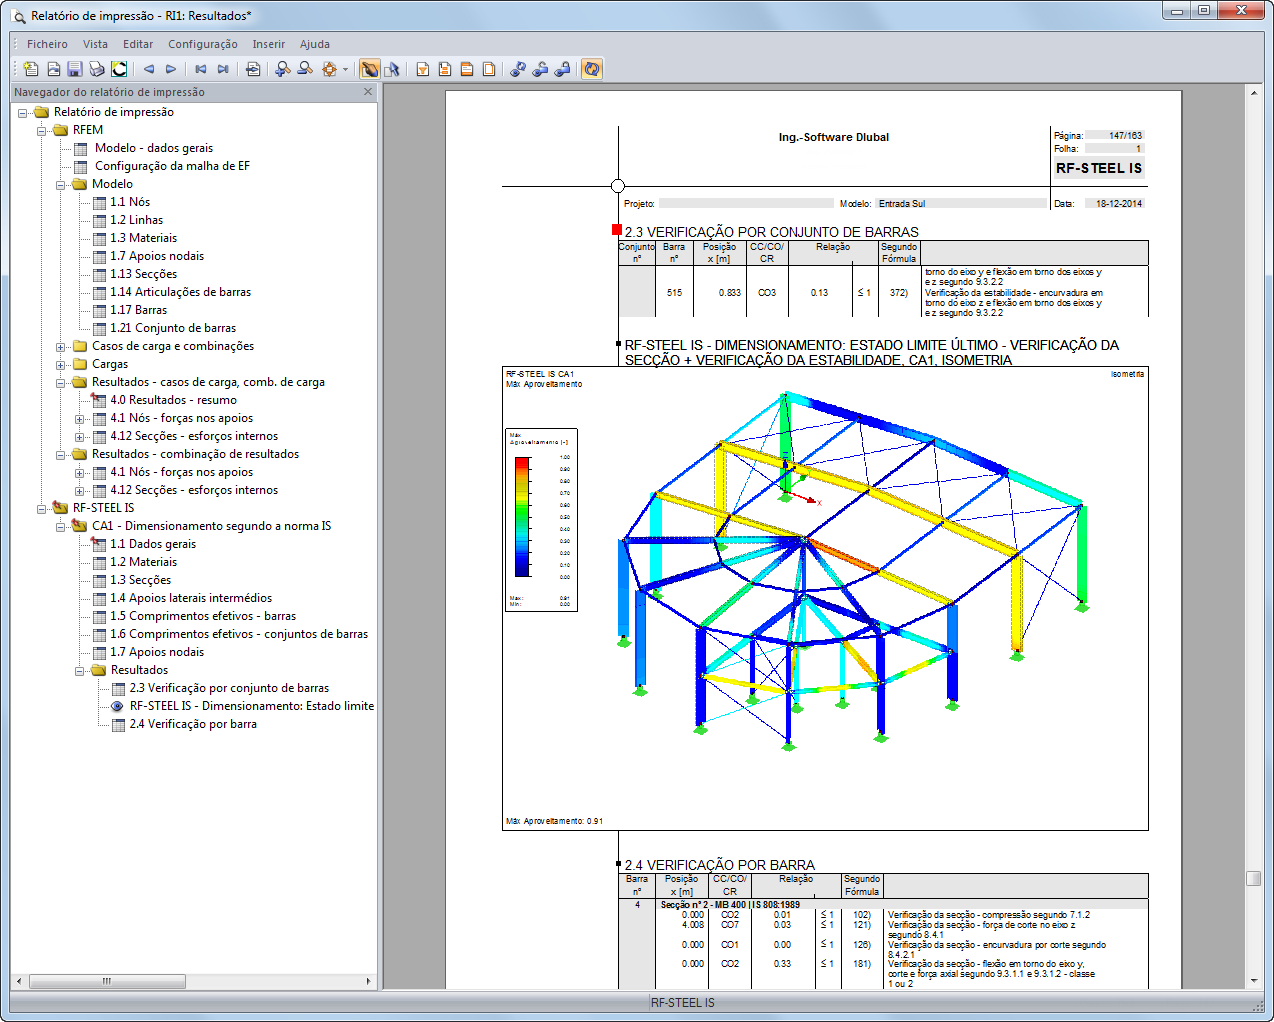Collapse the Modelo folder node
1274x1022 pixels.
point(61,185)
